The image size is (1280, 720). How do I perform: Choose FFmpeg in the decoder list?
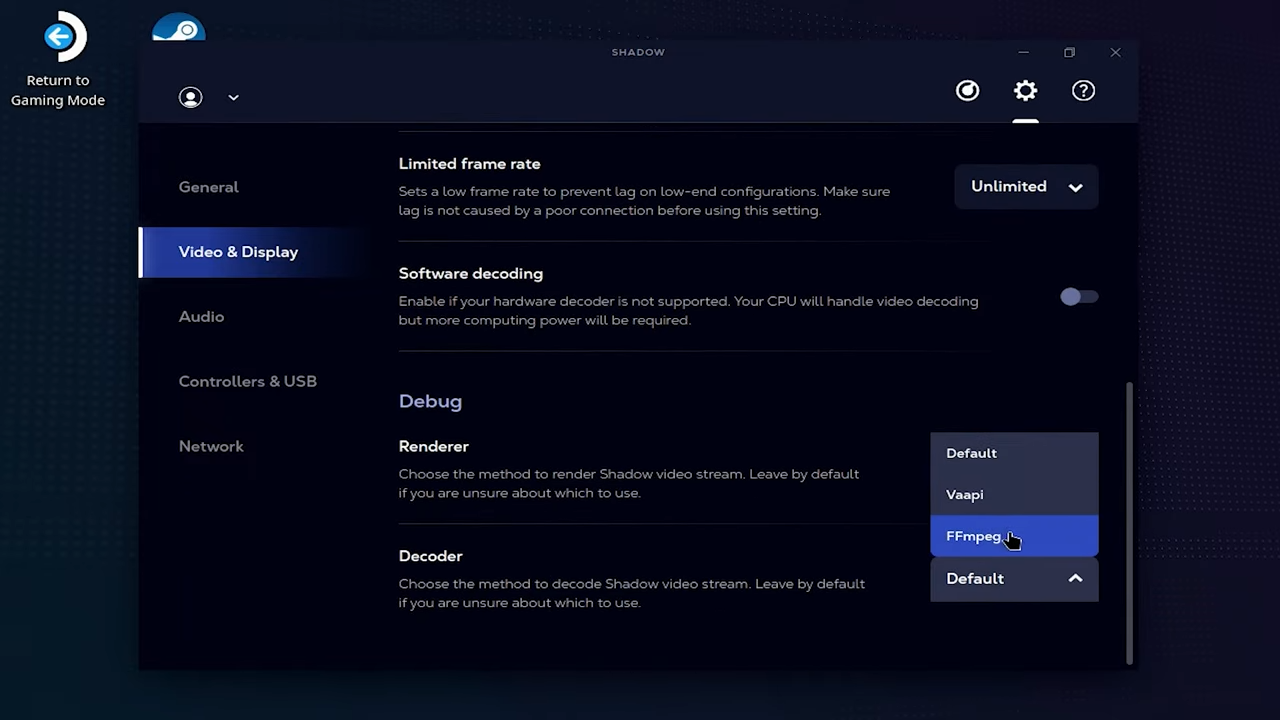(1014, 536)
